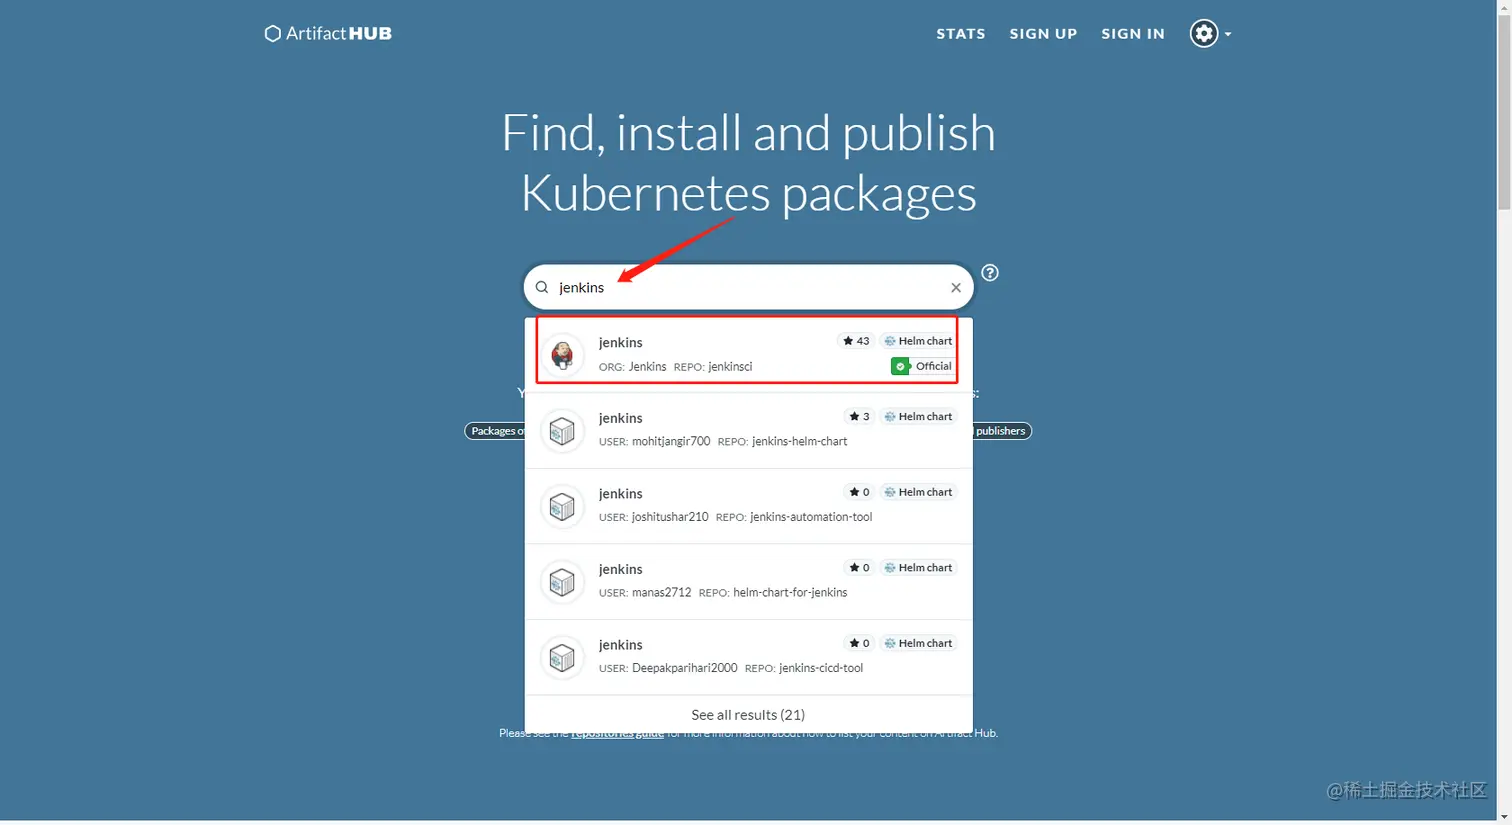The image size is (1512, 825).
Task: Click the search magnifier icon
Action: 542,287
